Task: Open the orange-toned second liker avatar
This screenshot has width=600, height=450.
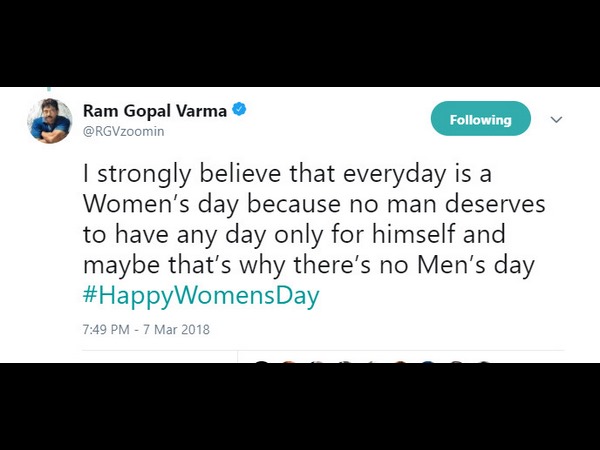Action: [289, 362]
